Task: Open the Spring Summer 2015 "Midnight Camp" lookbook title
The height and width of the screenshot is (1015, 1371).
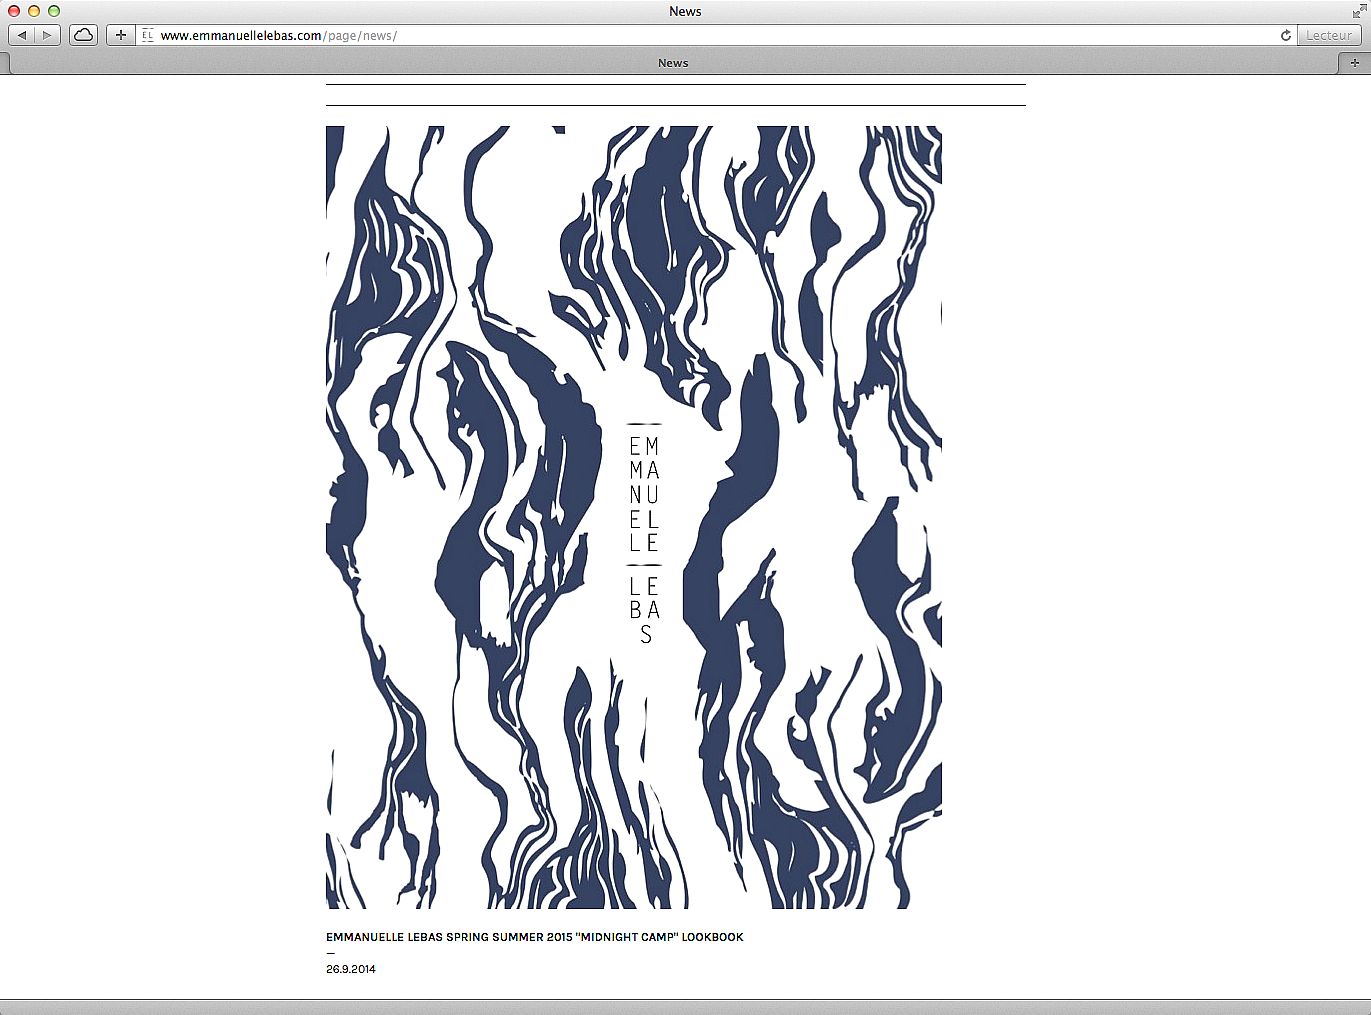Action: [x=535, y=937]
